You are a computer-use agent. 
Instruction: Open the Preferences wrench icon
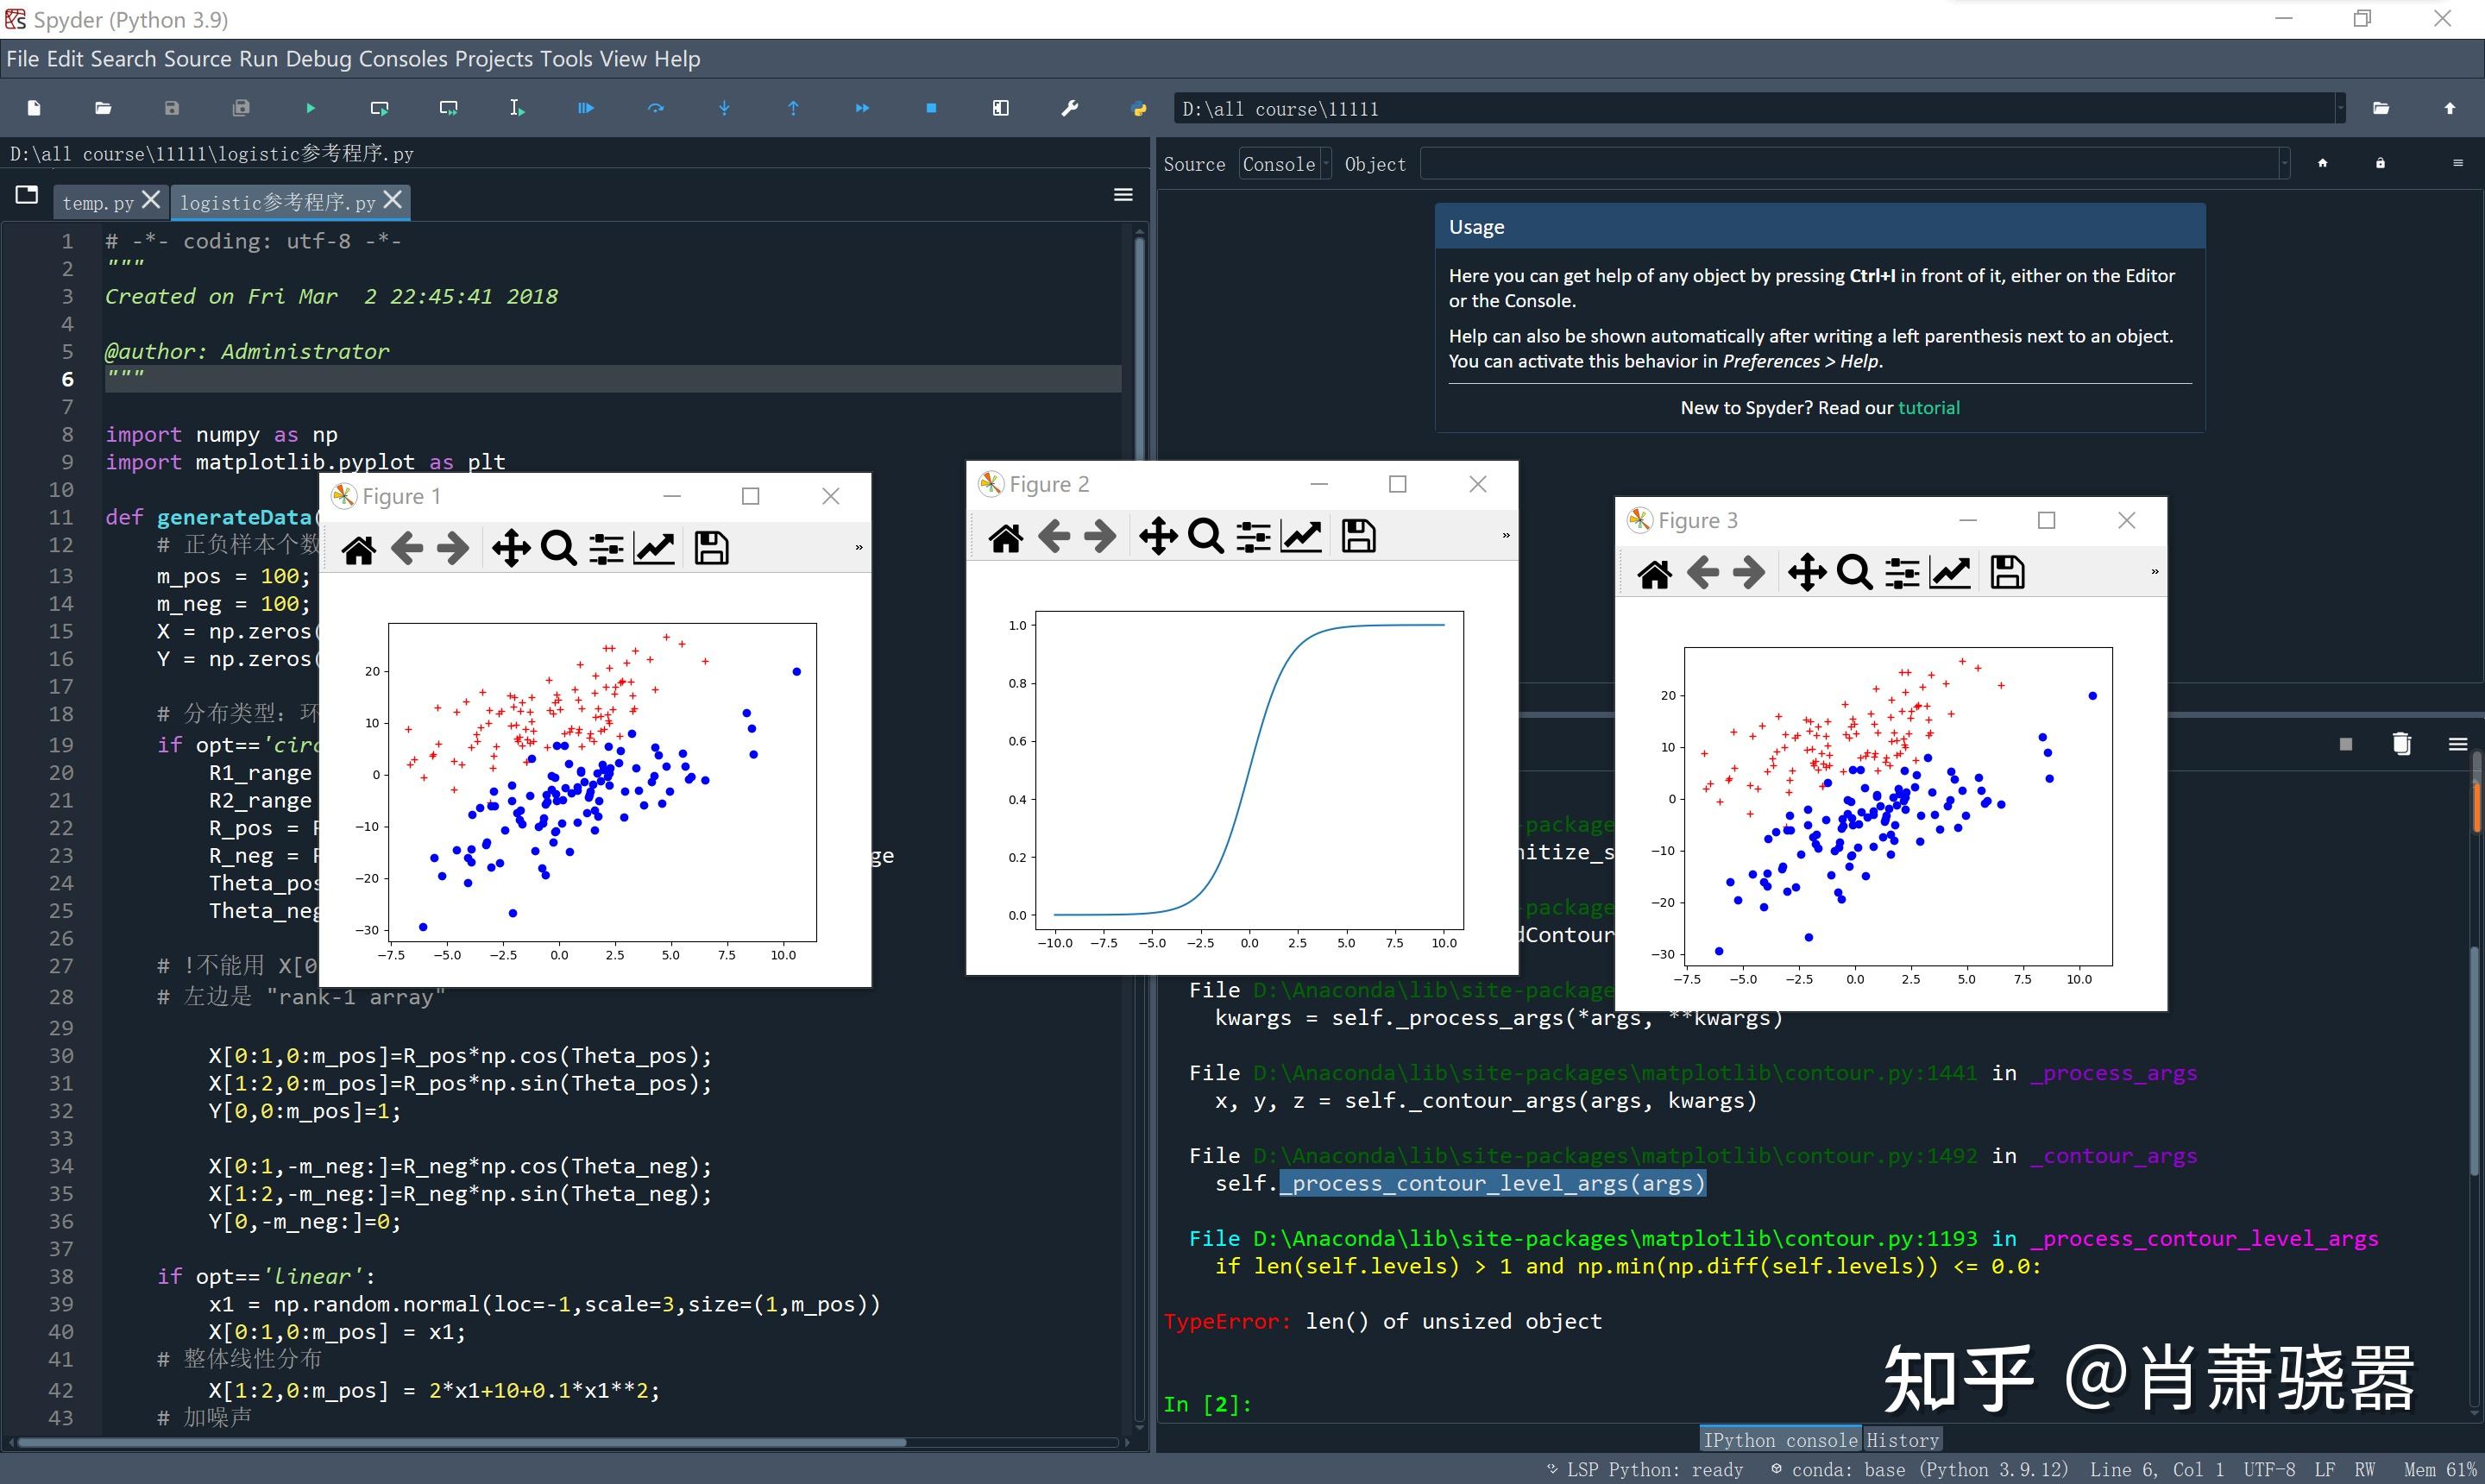point(1069,108)
